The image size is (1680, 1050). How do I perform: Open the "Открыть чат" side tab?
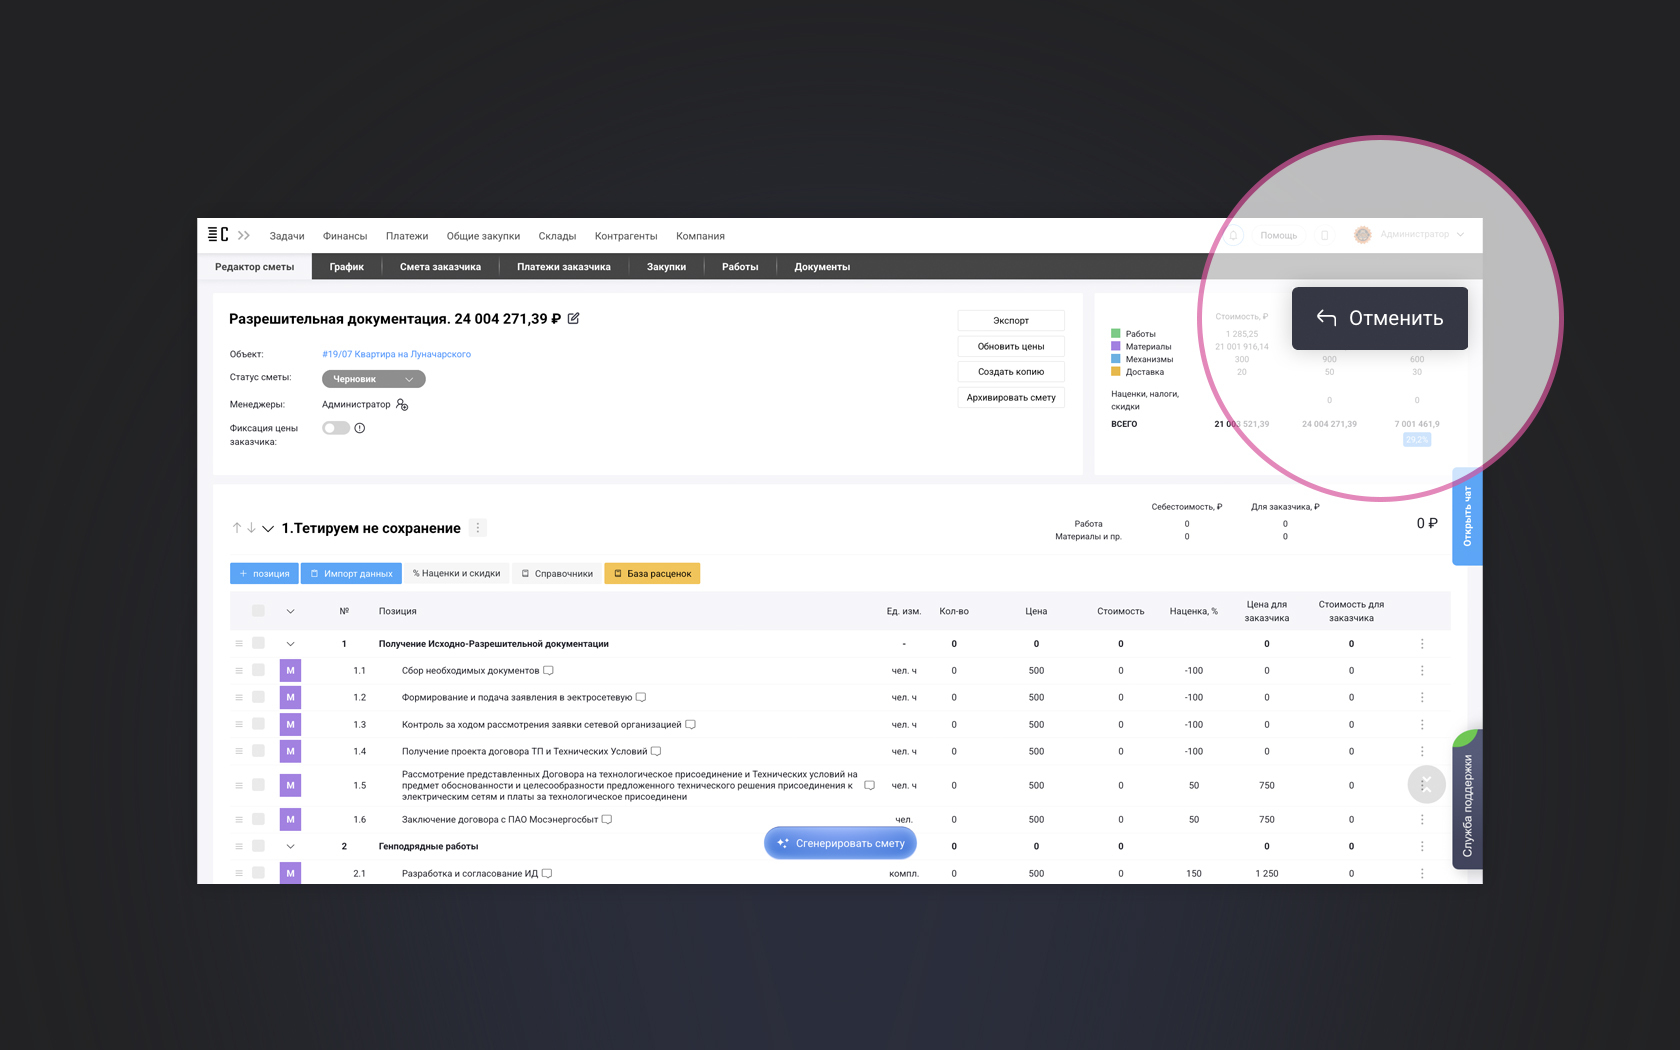coord(1467,516)
